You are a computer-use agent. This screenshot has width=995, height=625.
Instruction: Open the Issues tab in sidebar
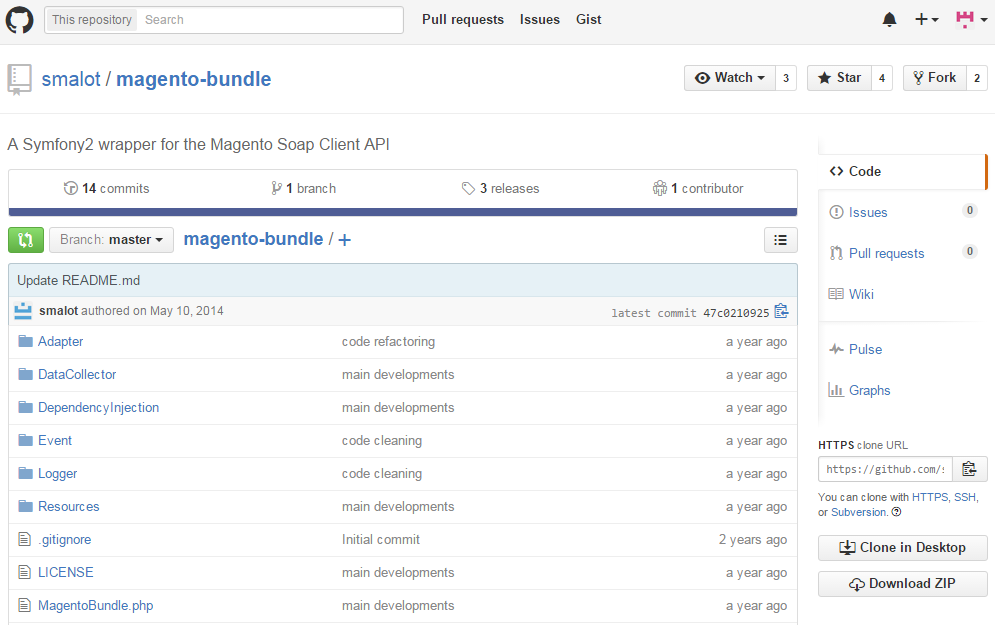pyautogui.click(x=867, y=212)
